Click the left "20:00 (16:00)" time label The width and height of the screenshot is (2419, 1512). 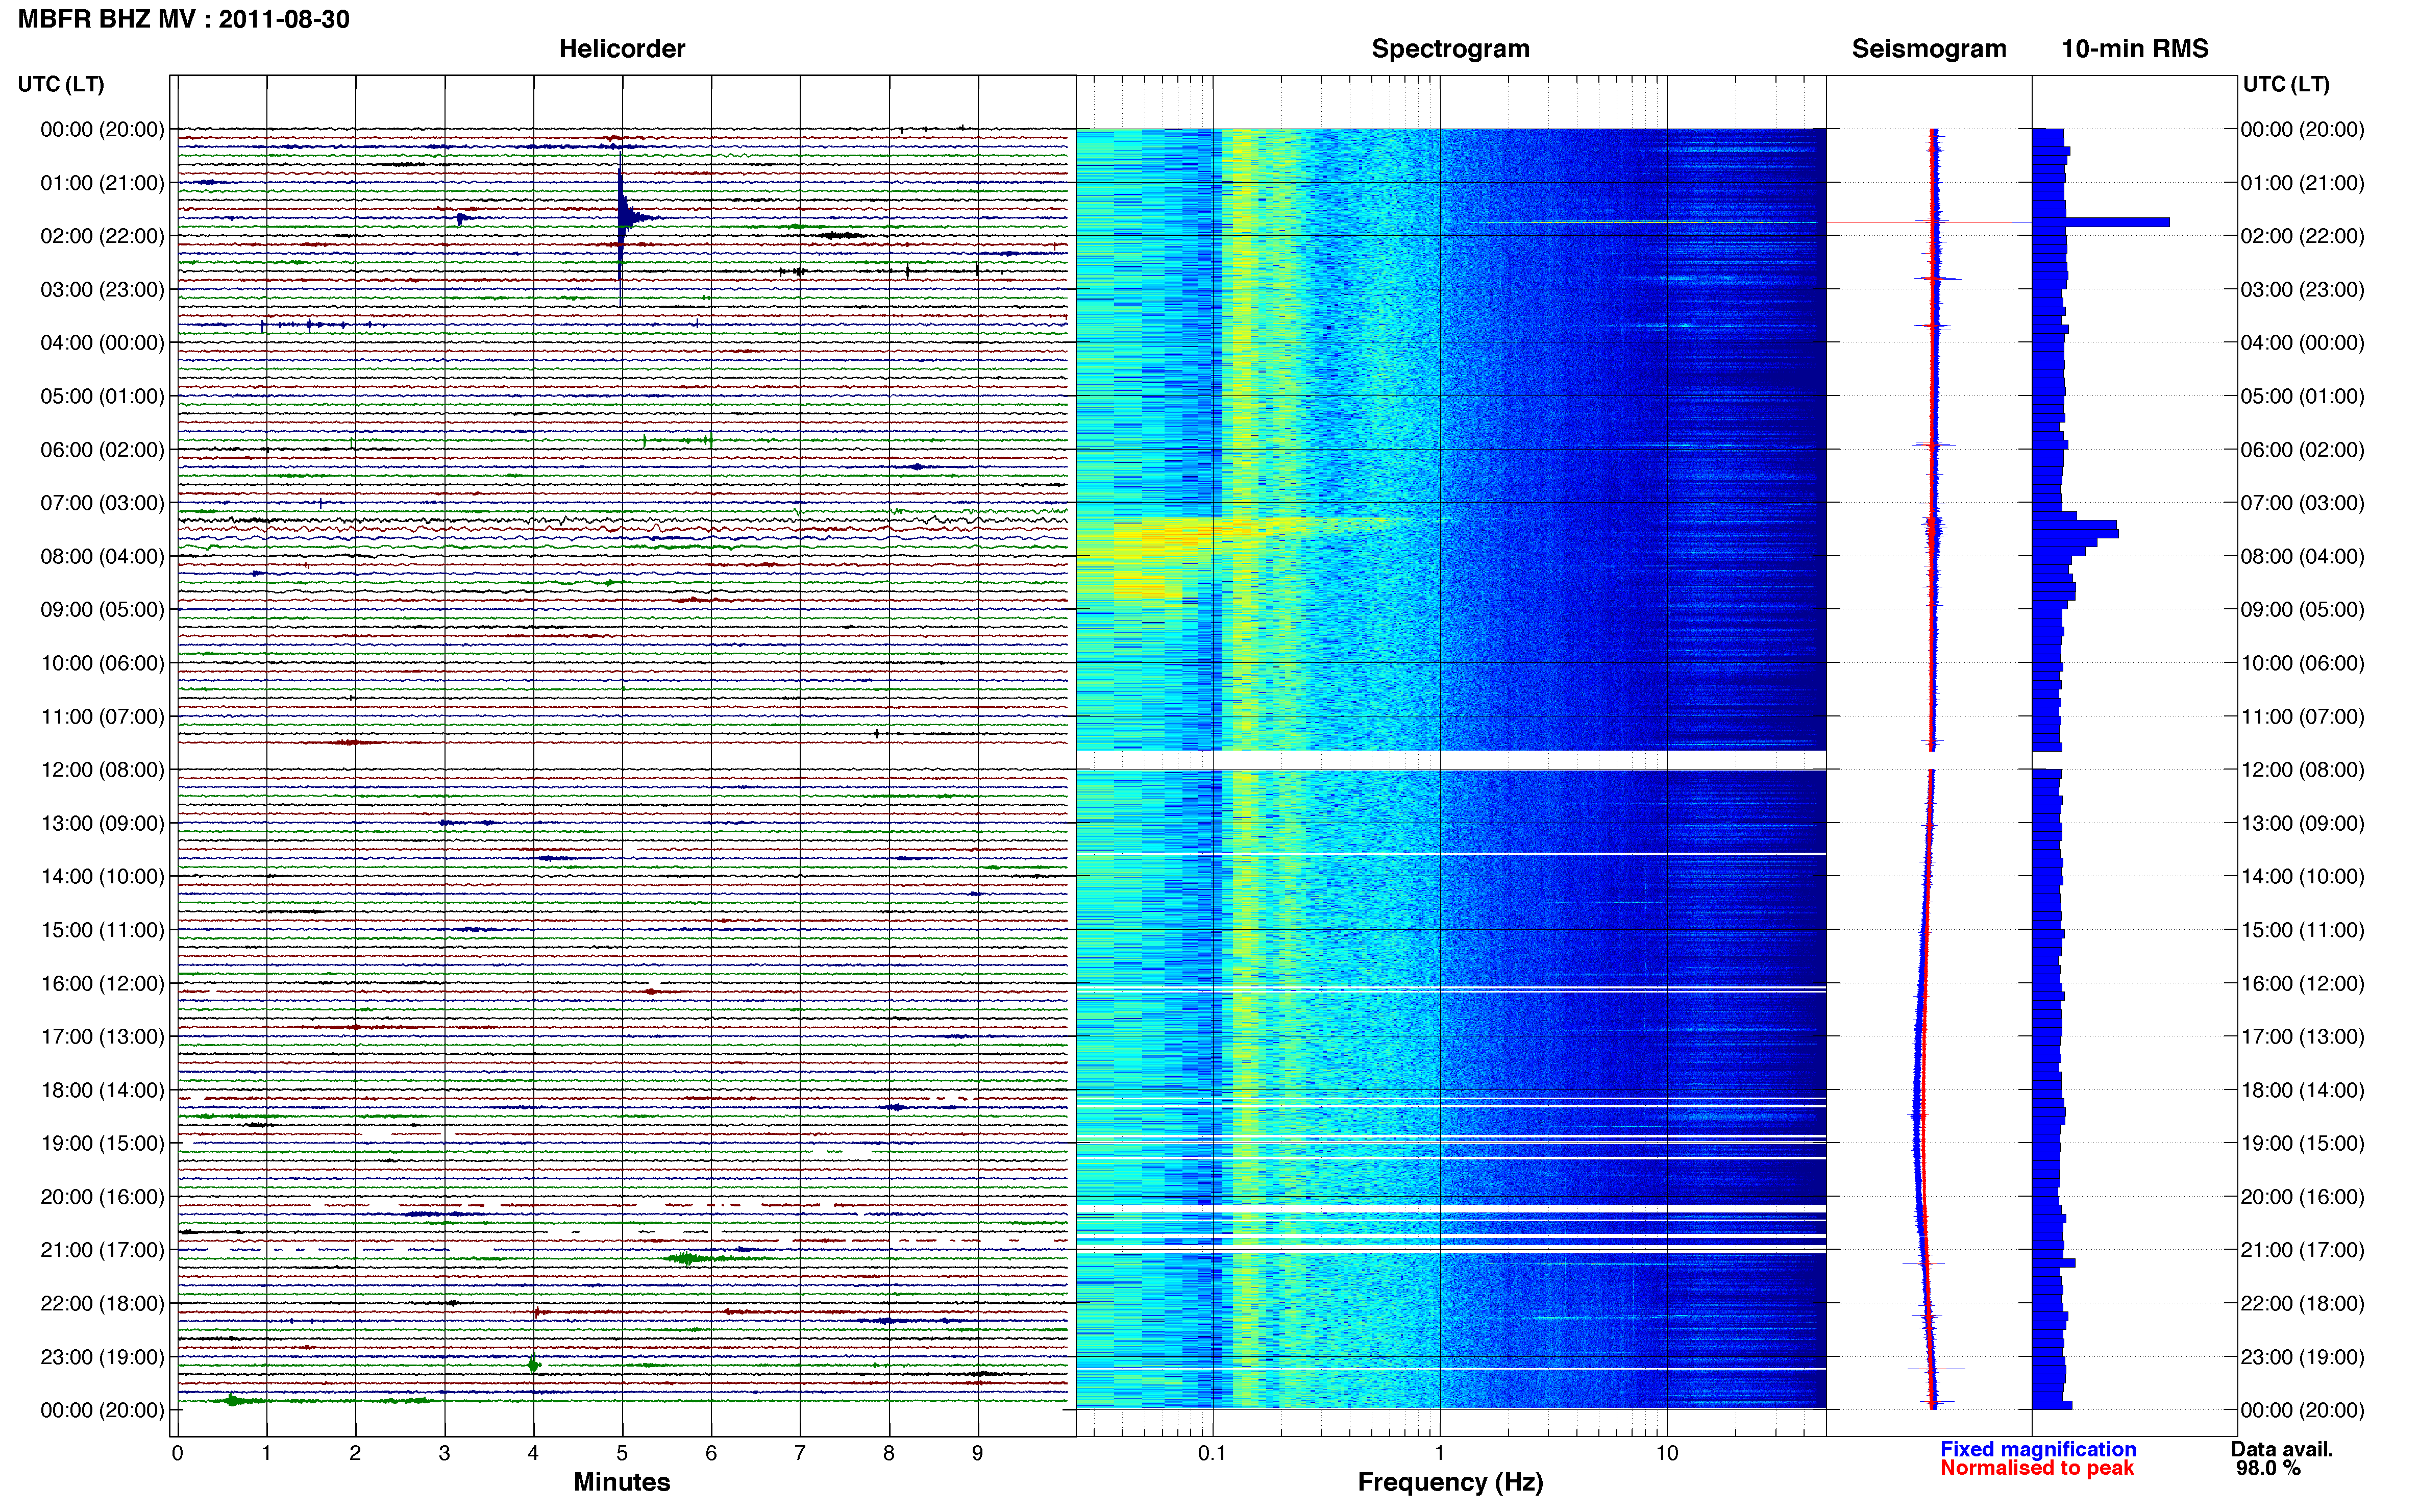tap(102, 1197)
